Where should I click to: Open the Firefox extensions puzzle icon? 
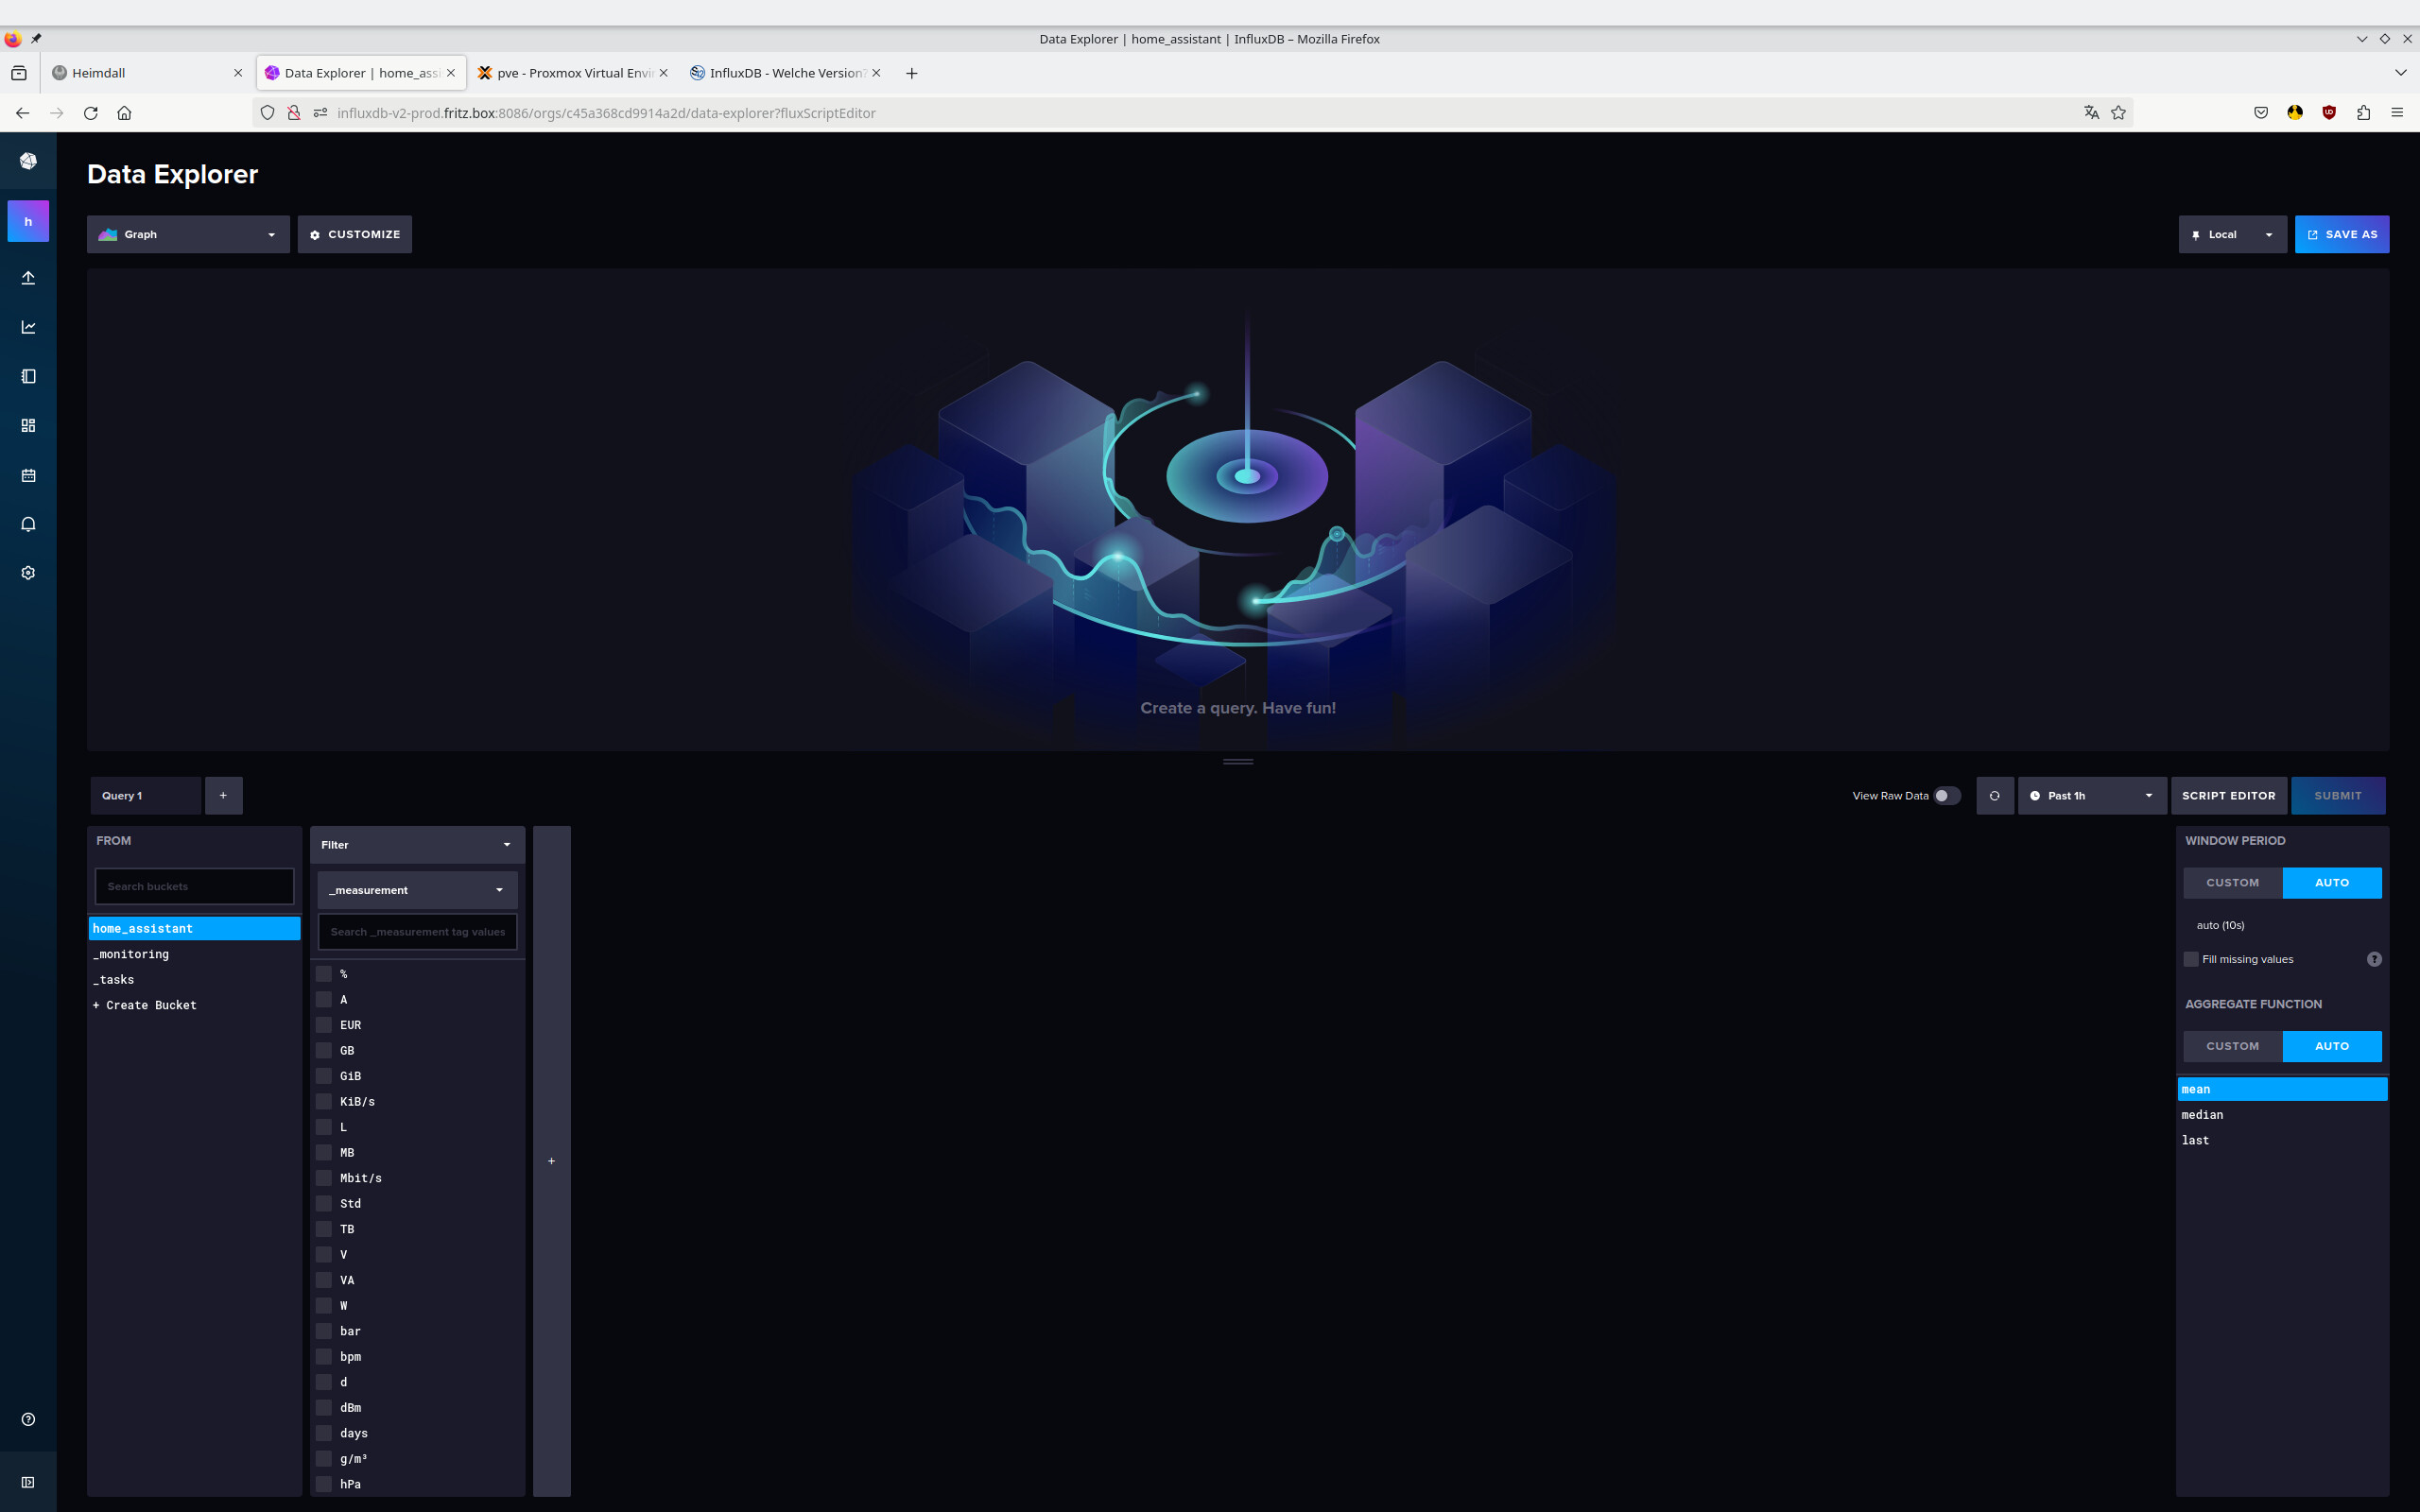pyautogui.click(x=2363, y=113)
